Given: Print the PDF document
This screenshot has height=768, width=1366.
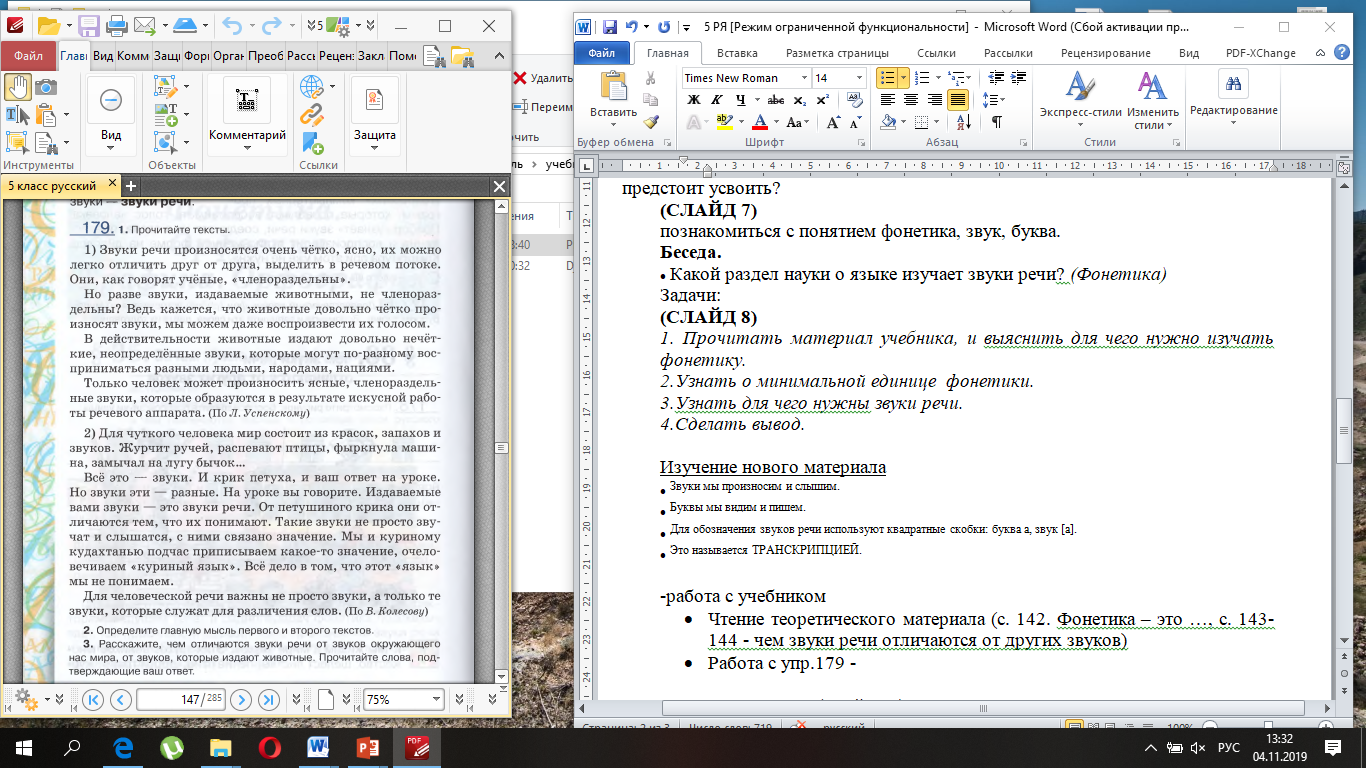Looking at the screenshot, I should point(116,24).
